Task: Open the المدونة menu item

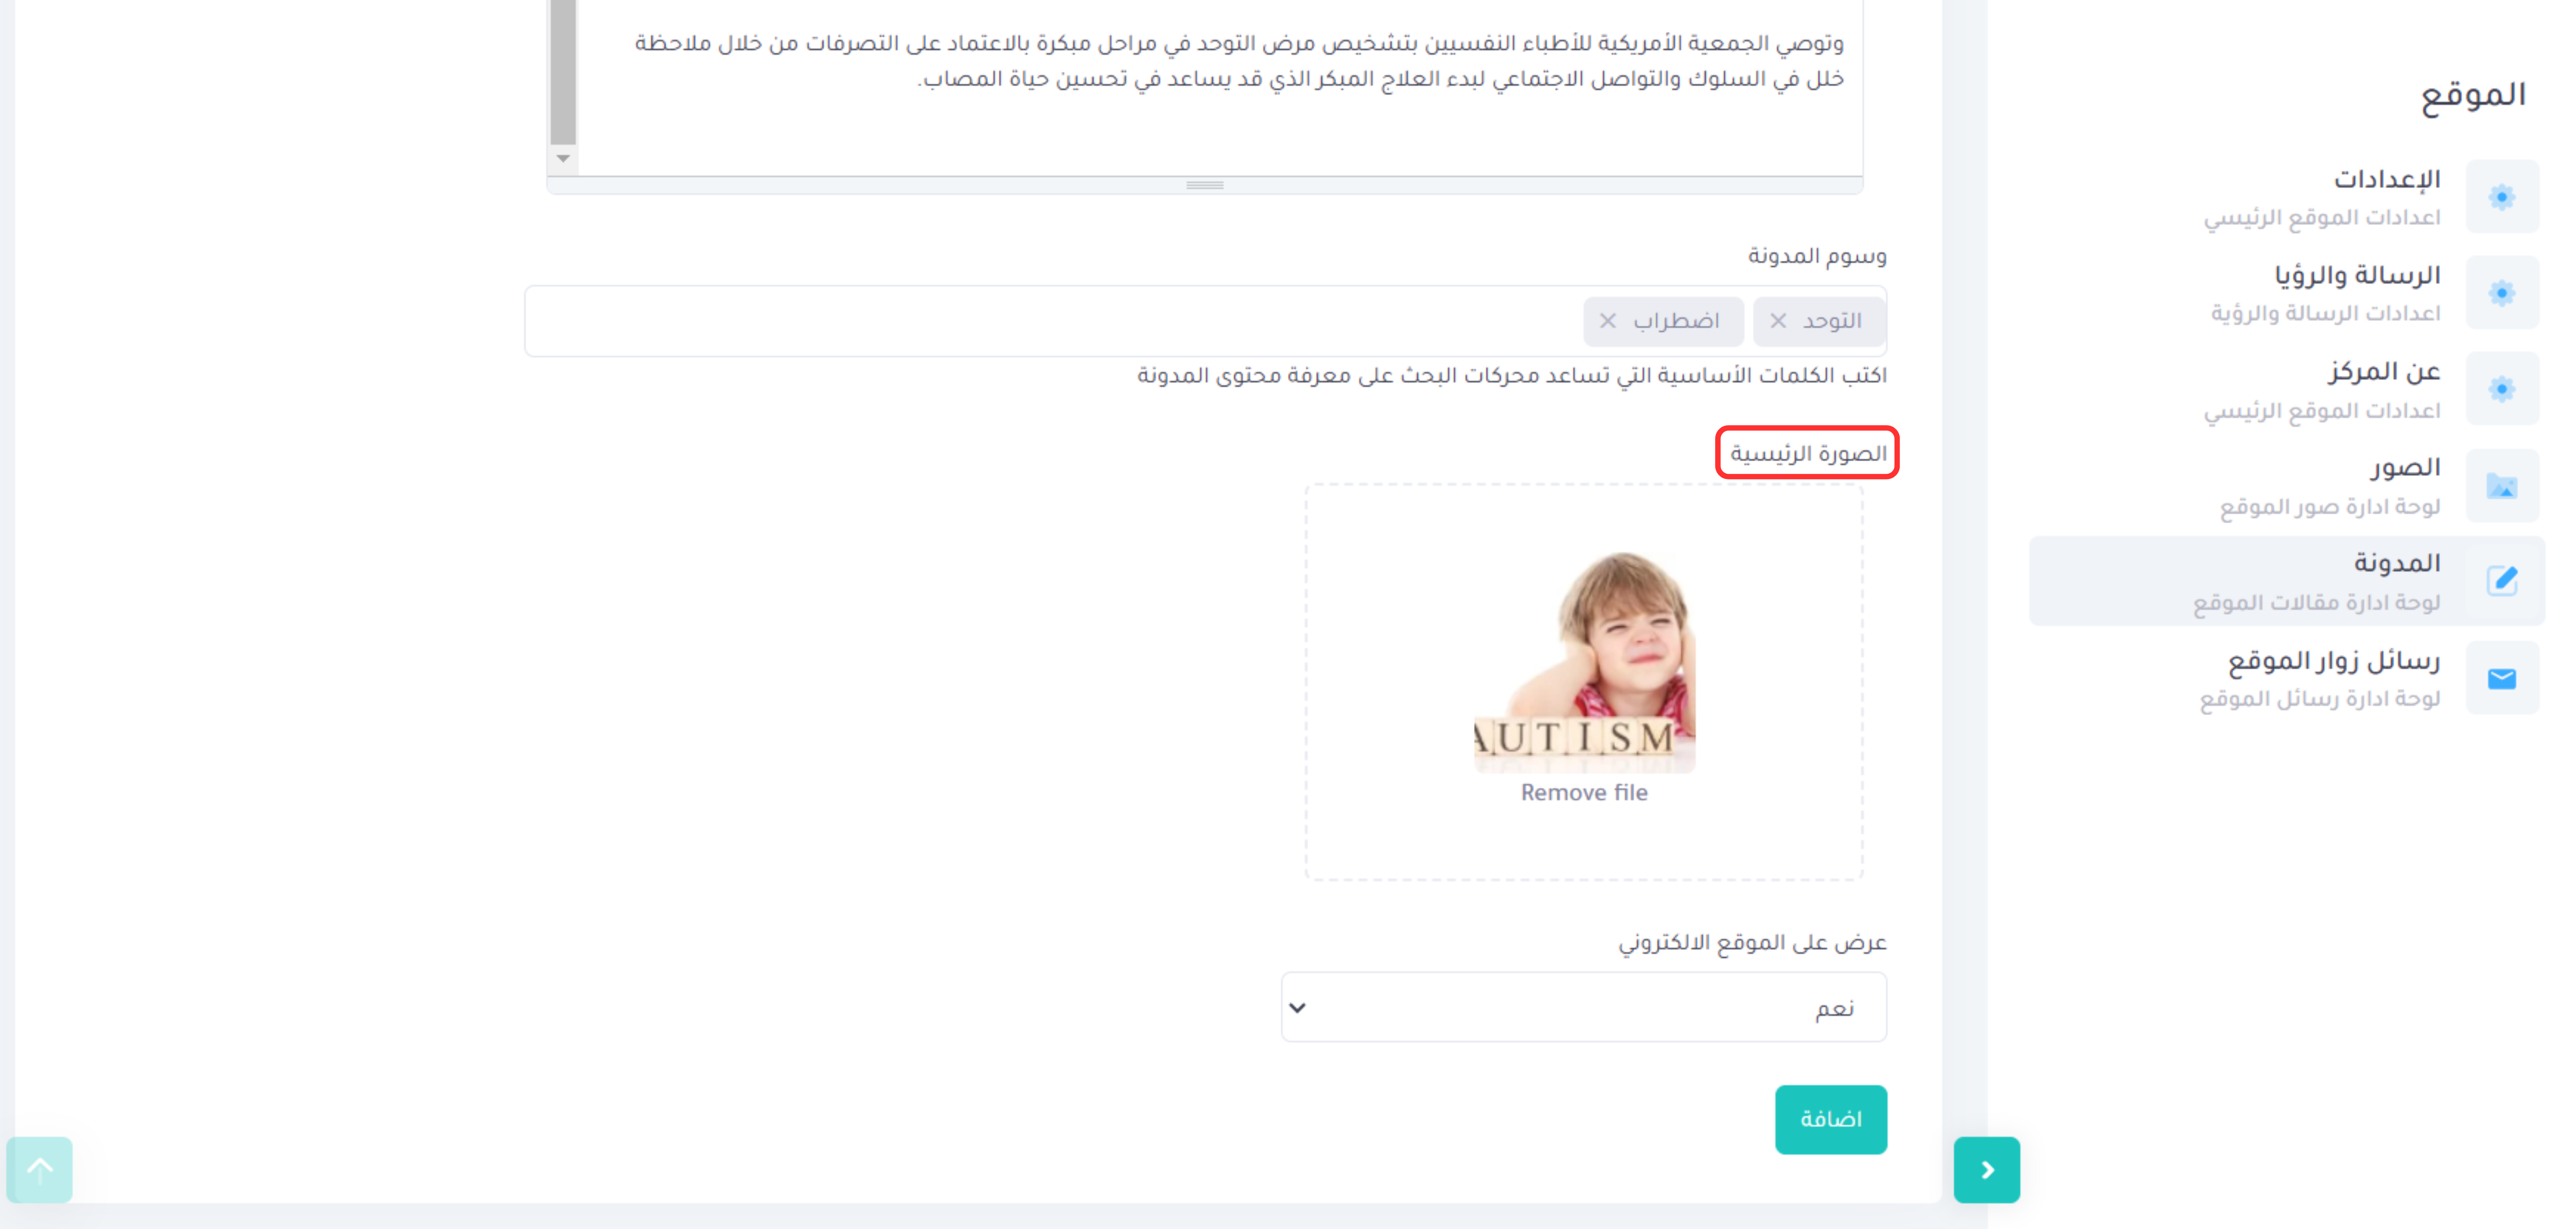Action: (x=2286, y=581)
